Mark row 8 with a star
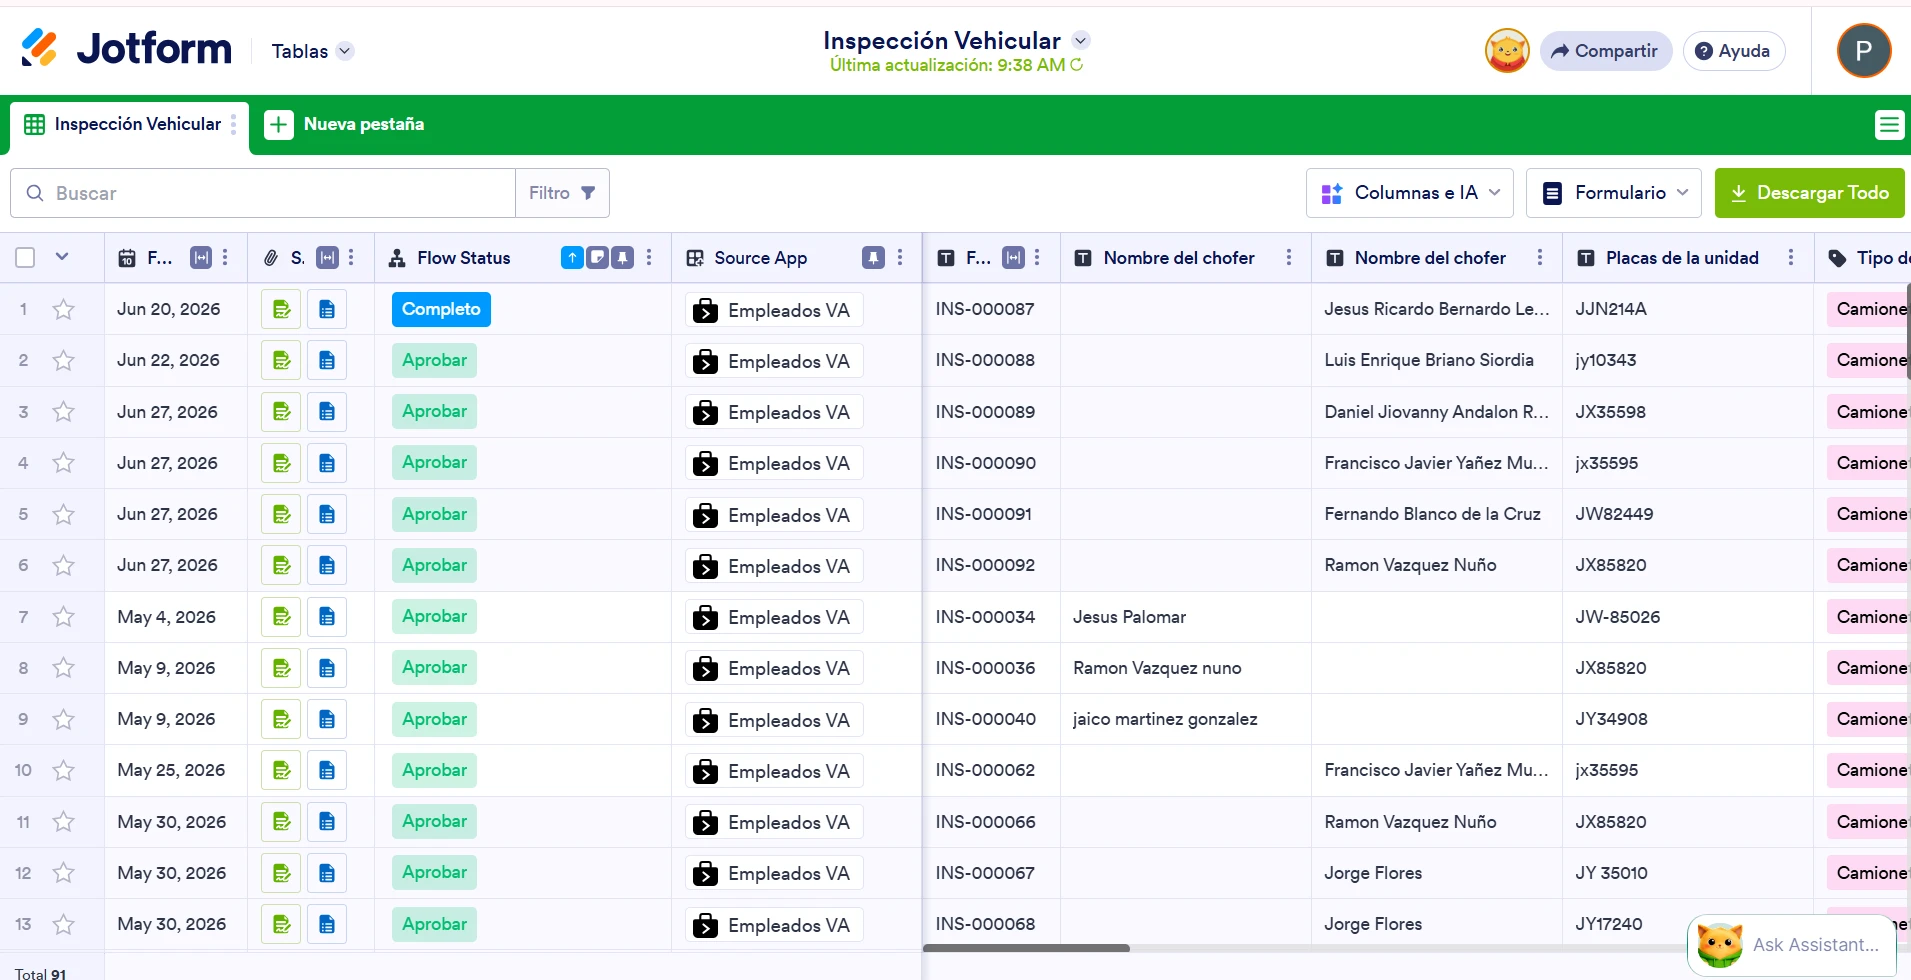The image size is (1911, 980). pyautogui.click(x=64, y=668)
